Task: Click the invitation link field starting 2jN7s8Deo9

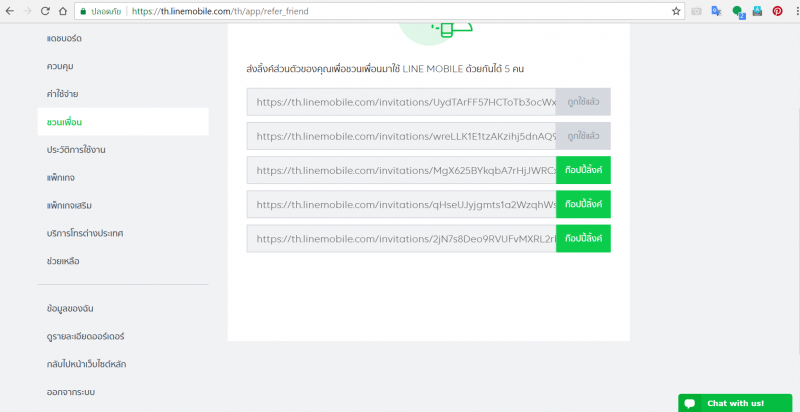Action: [x=402, y=239]
